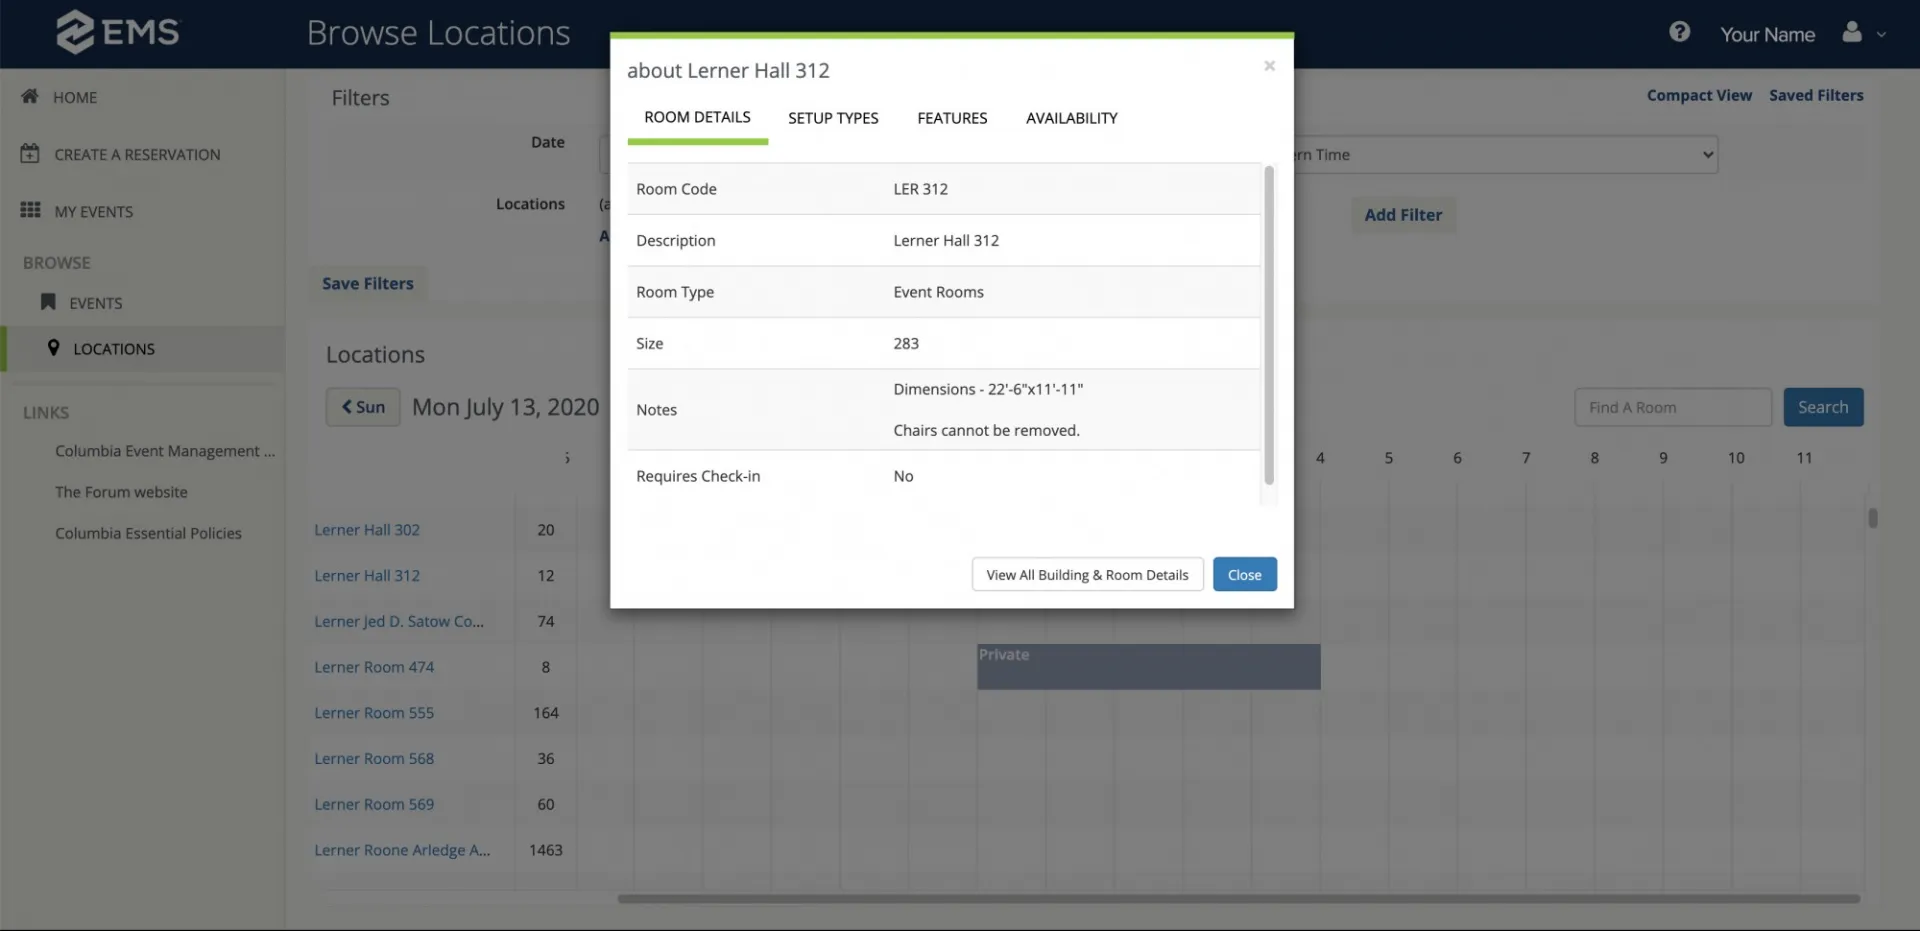This screenshot has width=1920, height=931.
Task: Click the Find A Room input field
Action: coord(1673,407)
